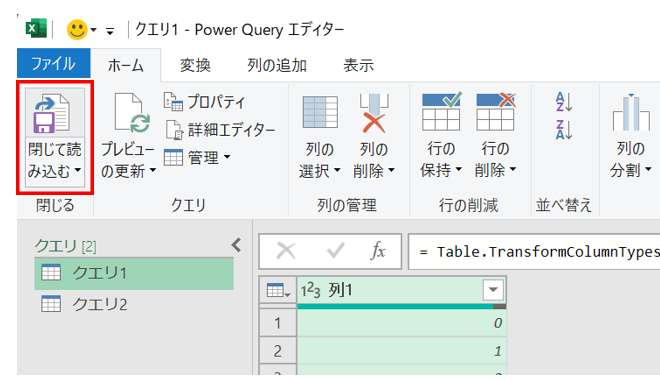Expand the プレビューの更新 dropdown arrow
This screenshot has height=380, width=660.
[153, 170]
